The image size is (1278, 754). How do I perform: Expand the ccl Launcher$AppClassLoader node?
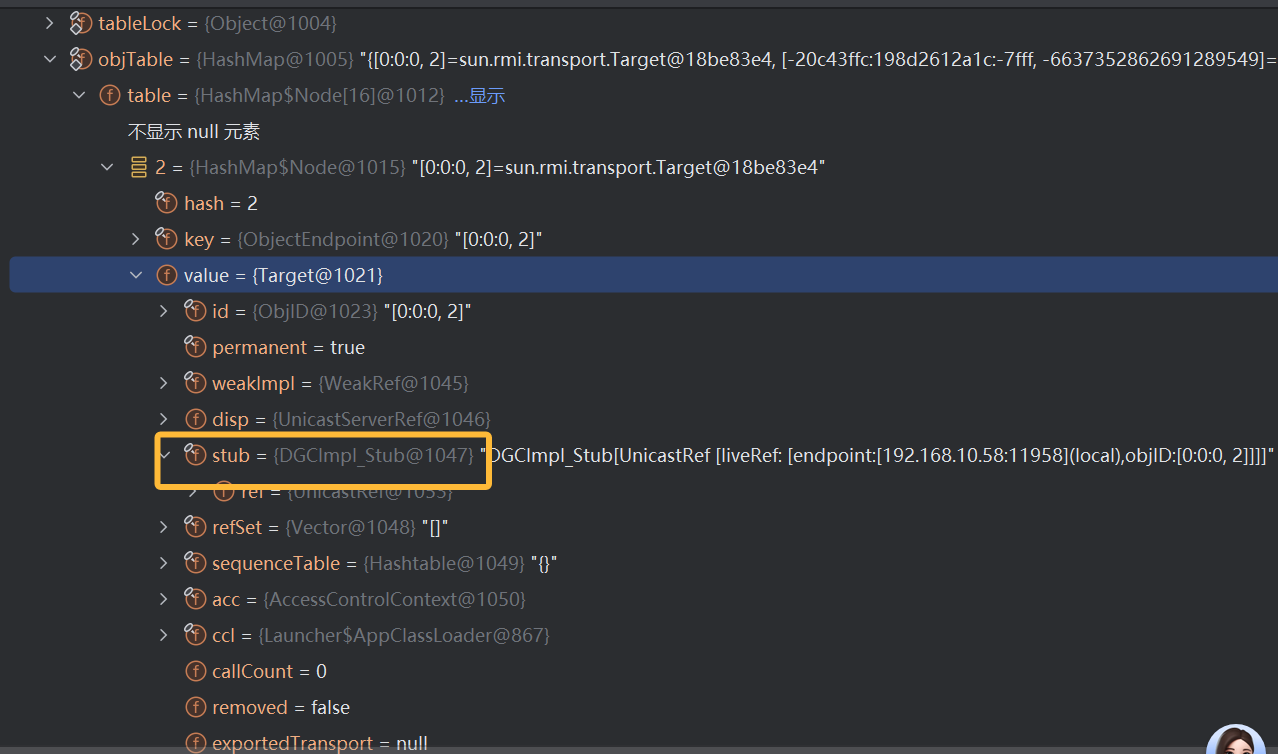(x=165, y=636)
